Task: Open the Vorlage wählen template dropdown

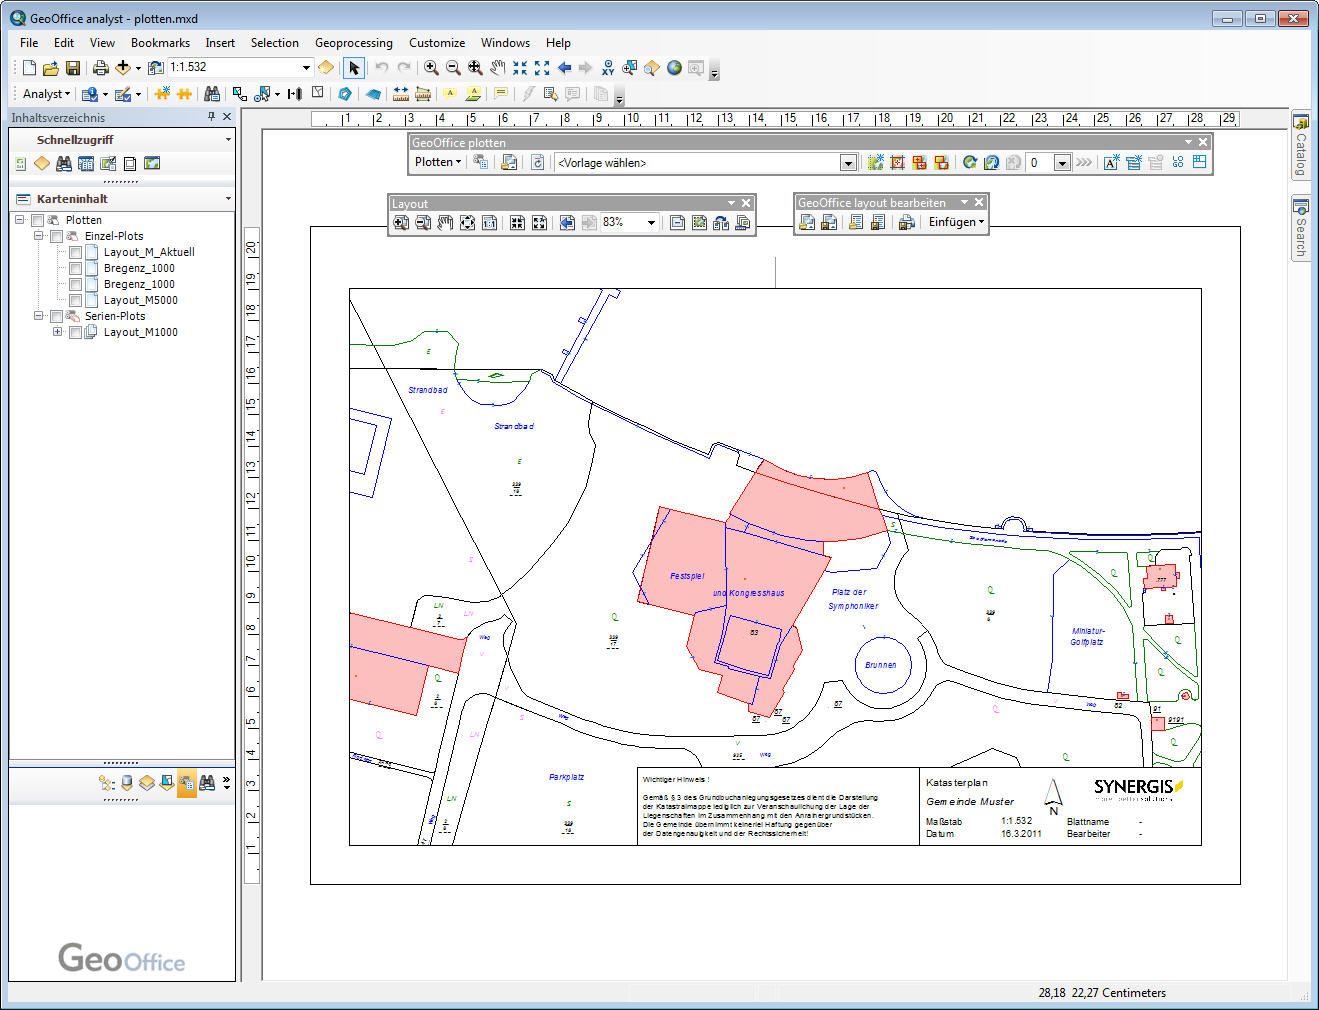Action: 847,163
